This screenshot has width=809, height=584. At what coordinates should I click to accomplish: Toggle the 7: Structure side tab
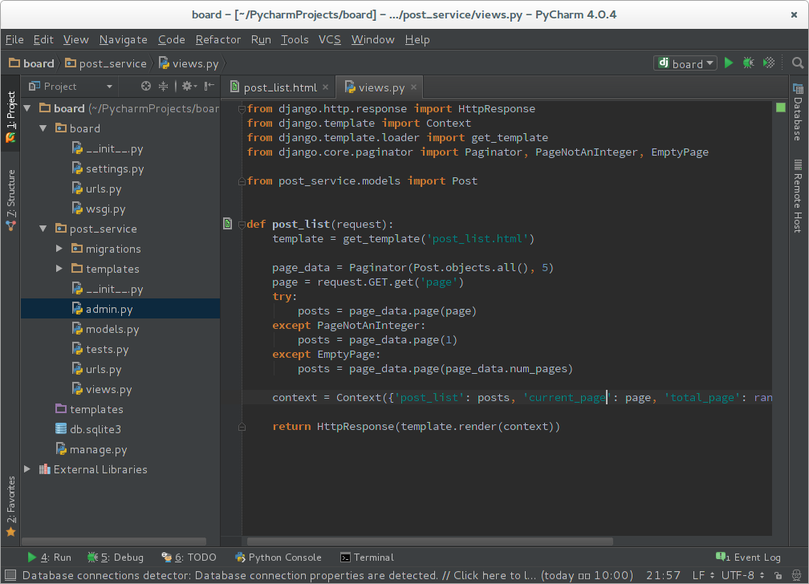coord(10,200)
